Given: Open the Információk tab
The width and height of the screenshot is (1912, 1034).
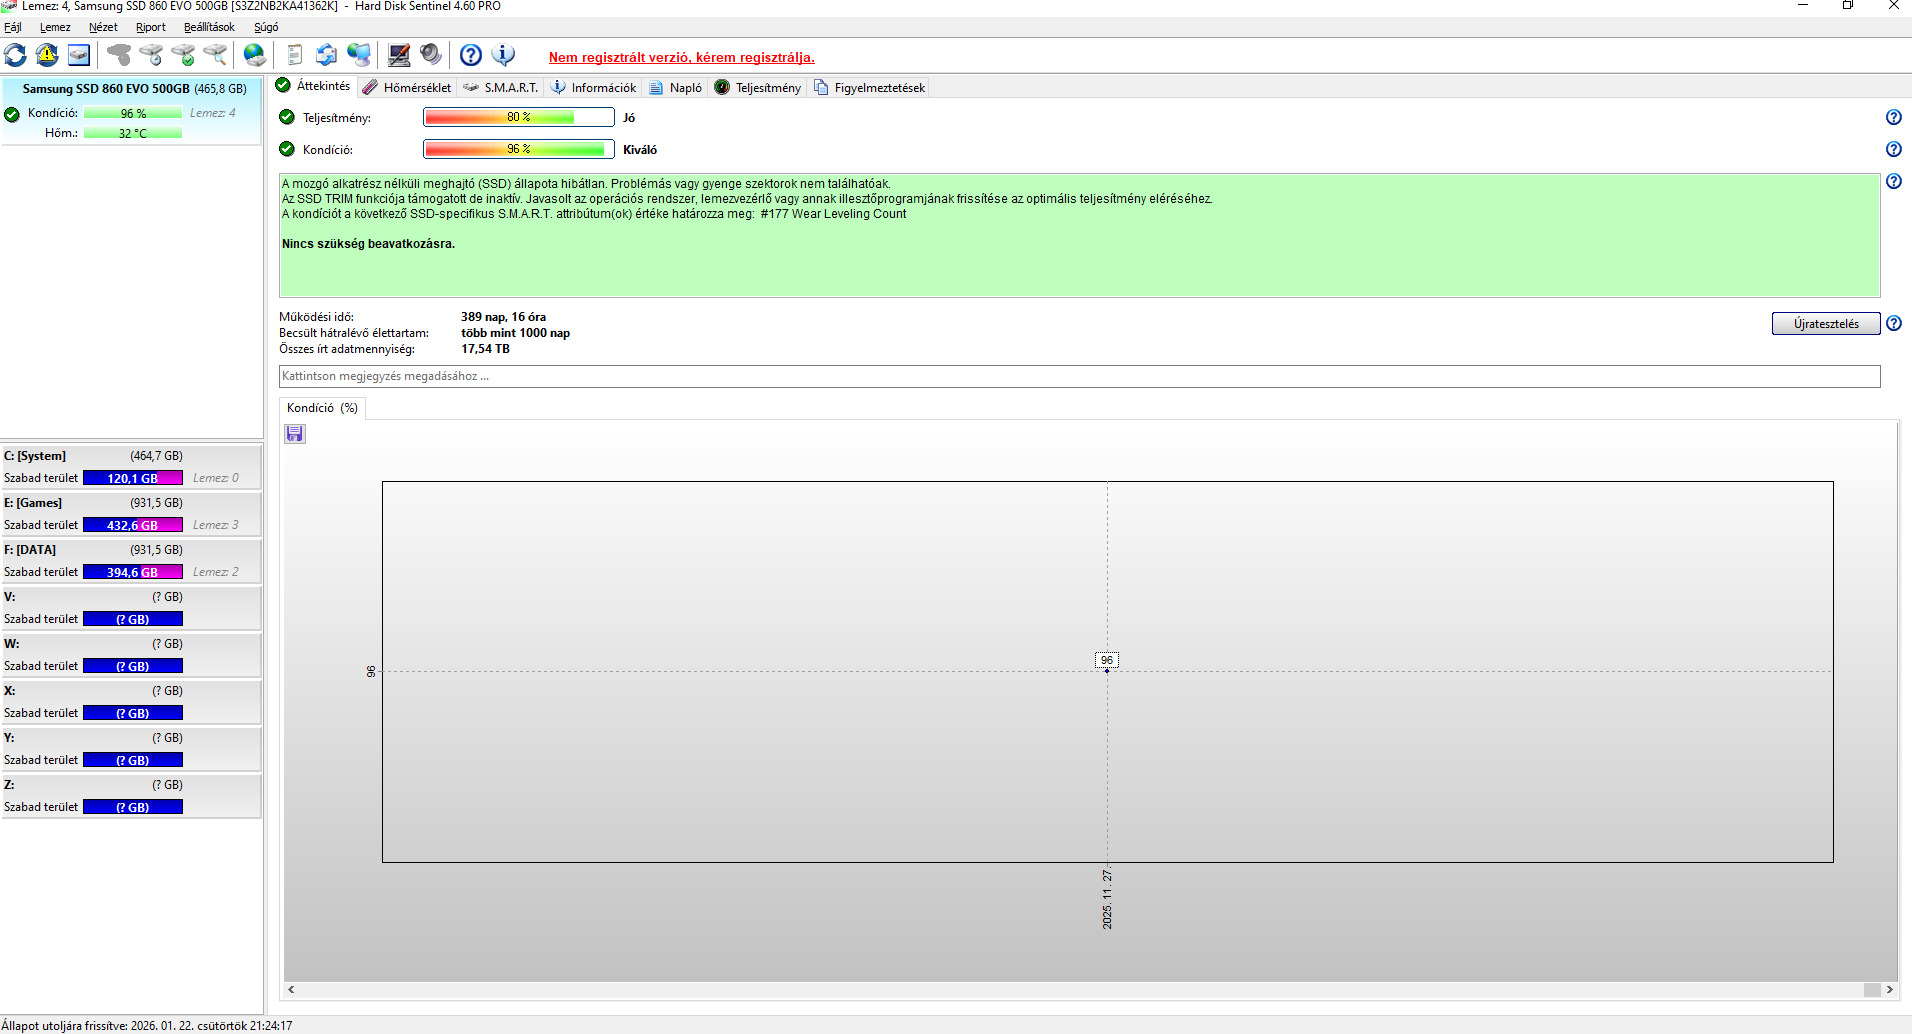Looking at the screenshot, I should (x=594, y=88).
